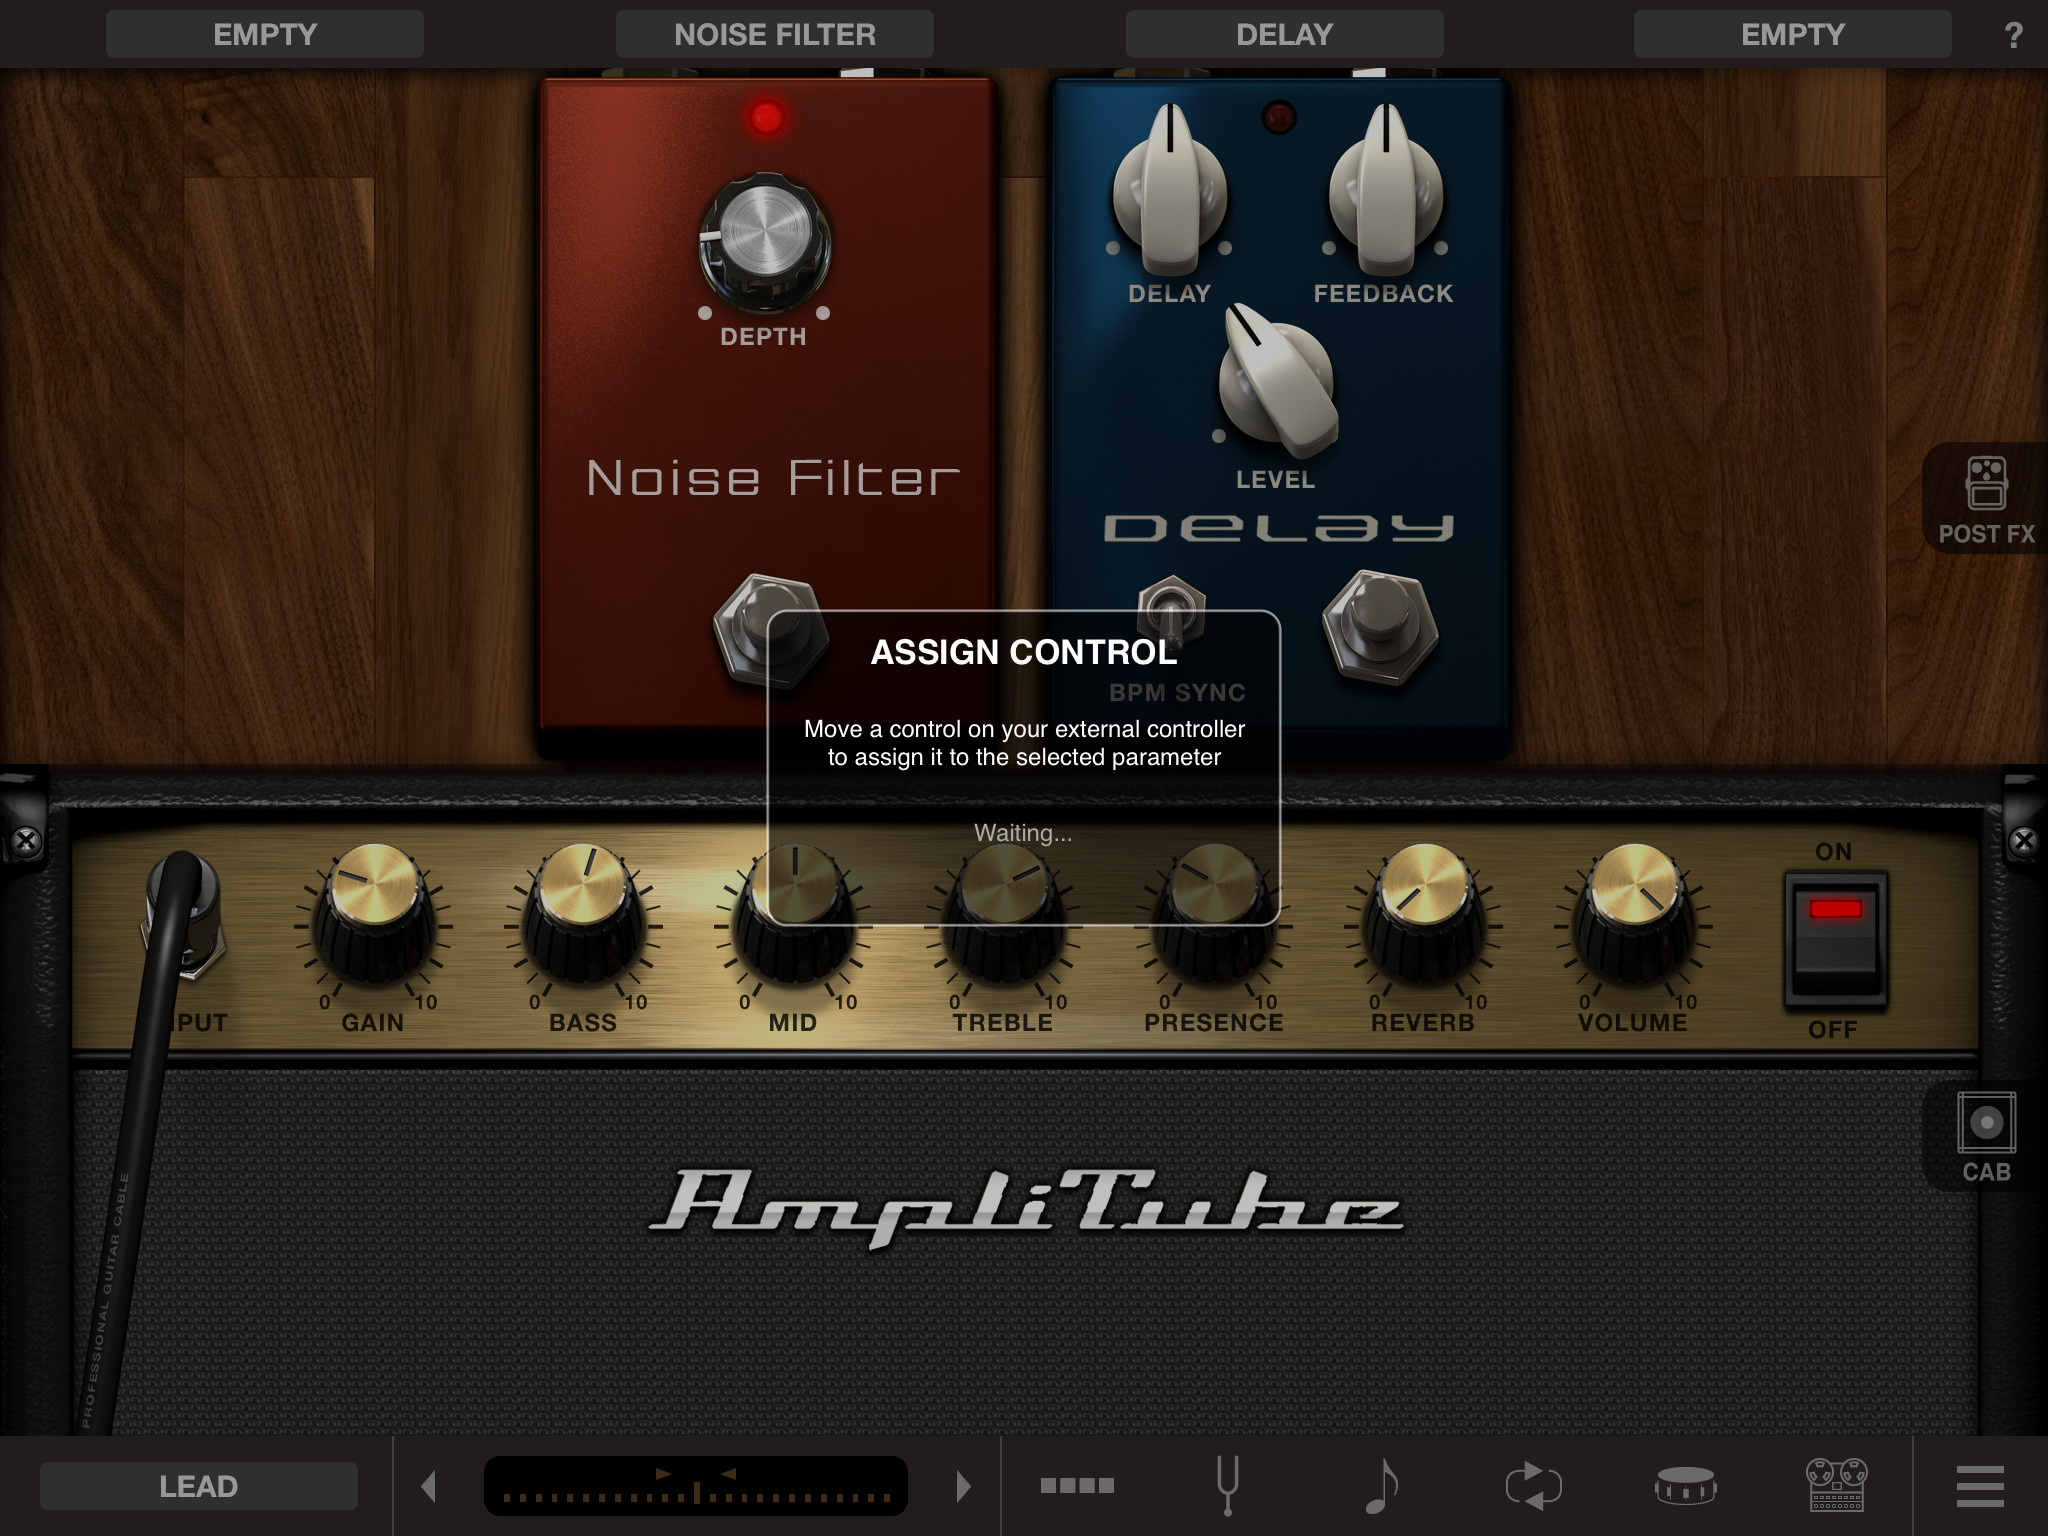Select the first EMPTY stomp slot
The height and width of the screenshot is (1536, 2048).
[265, 35]
